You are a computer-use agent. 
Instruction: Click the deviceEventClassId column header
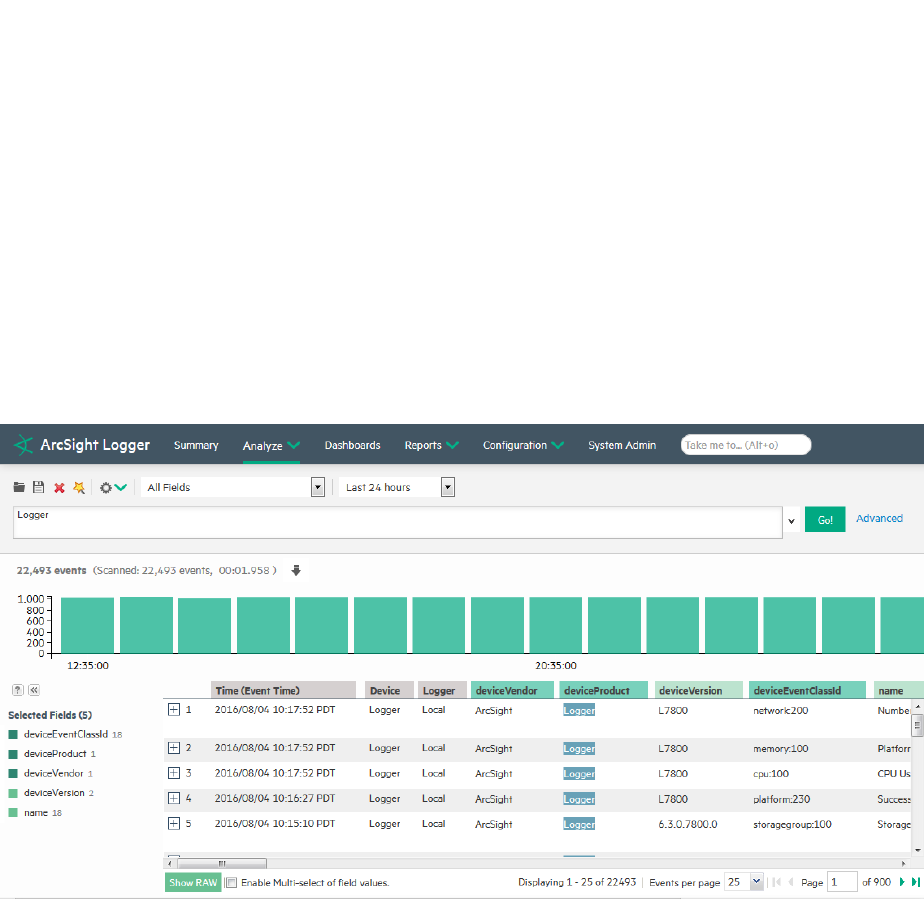[x=807, y=690]
